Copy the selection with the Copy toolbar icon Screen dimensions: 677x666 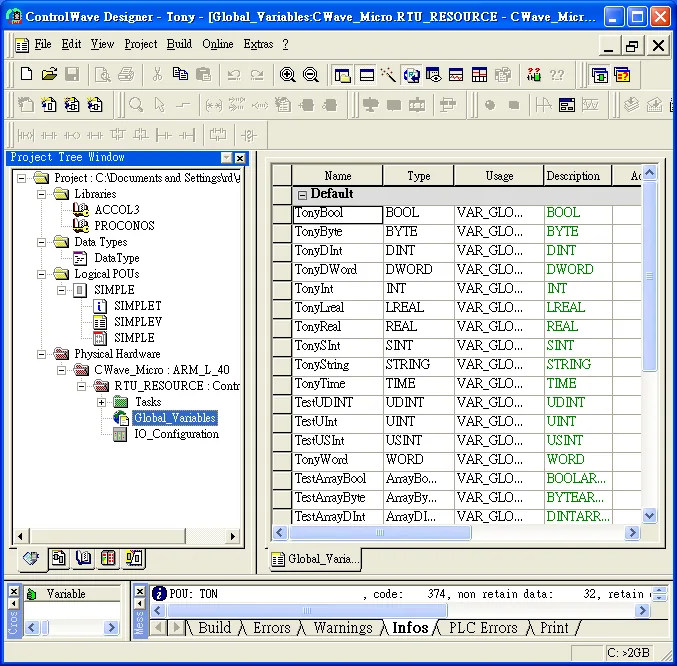click(180, 74)
